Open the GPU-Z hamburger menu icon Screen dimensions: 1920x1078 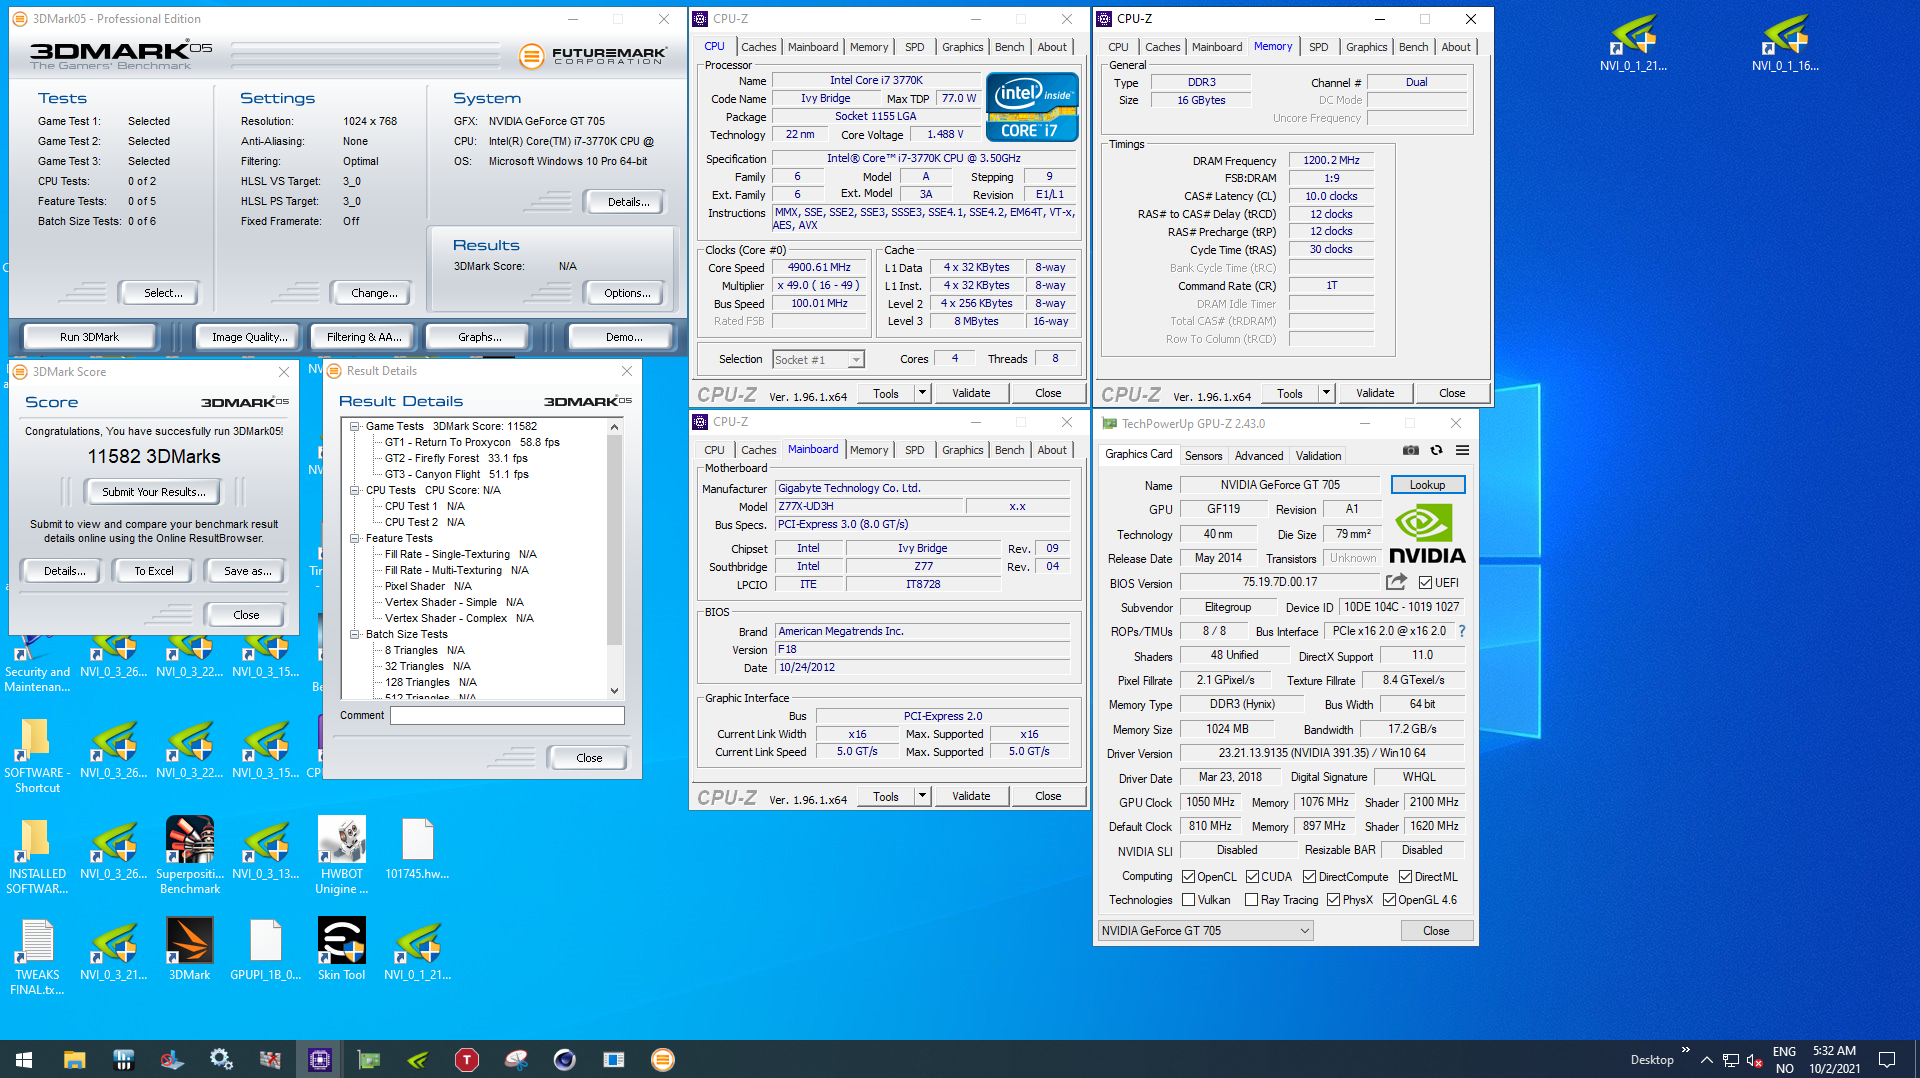pos(1462,451)
